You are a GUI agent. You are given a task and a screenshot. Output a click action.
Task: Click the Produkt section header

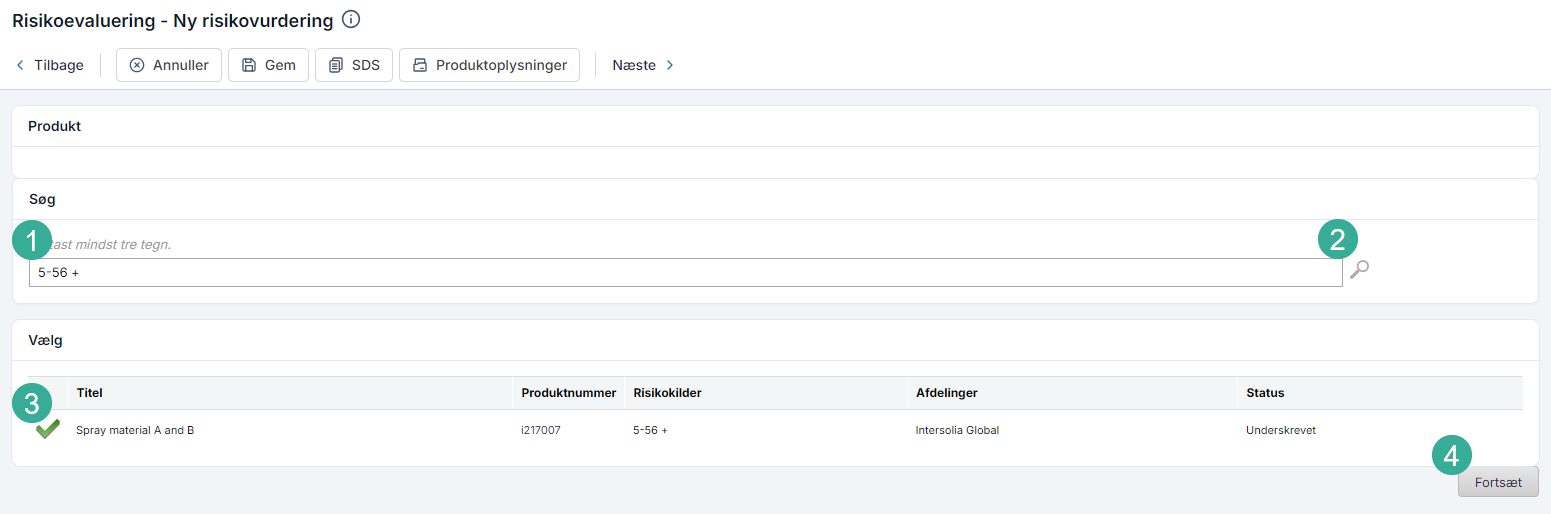click(54, 126)
